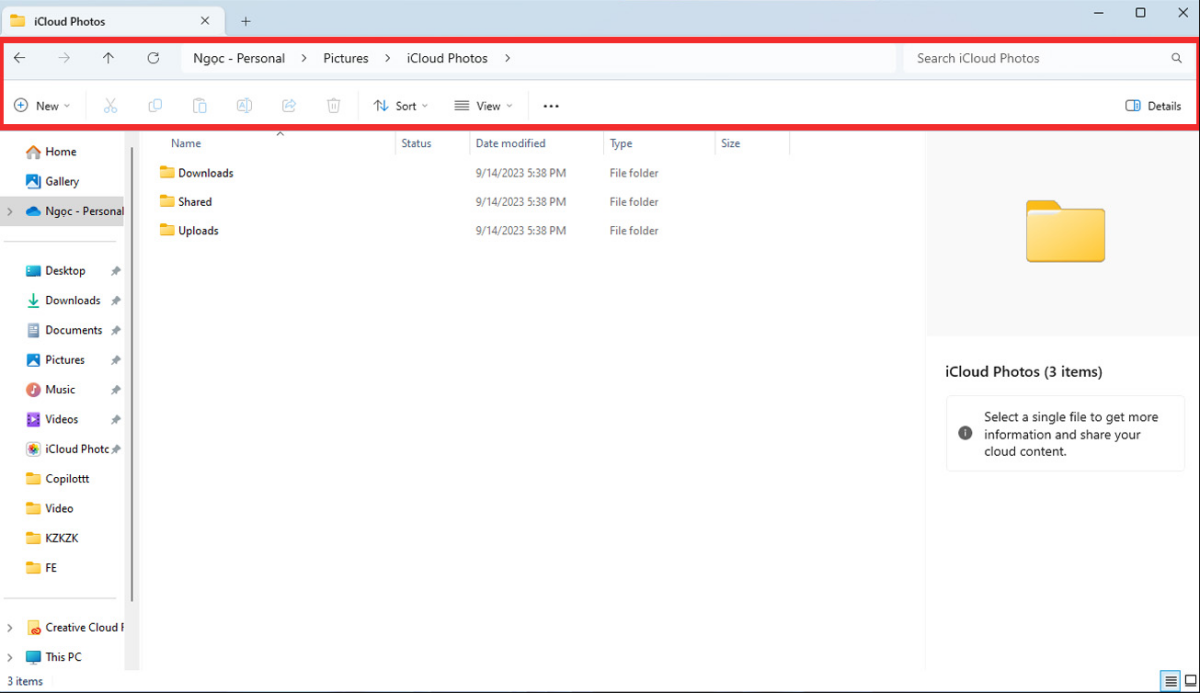Open the New item button
This screenshot has width=1200, height=693.
pos(42,106)
